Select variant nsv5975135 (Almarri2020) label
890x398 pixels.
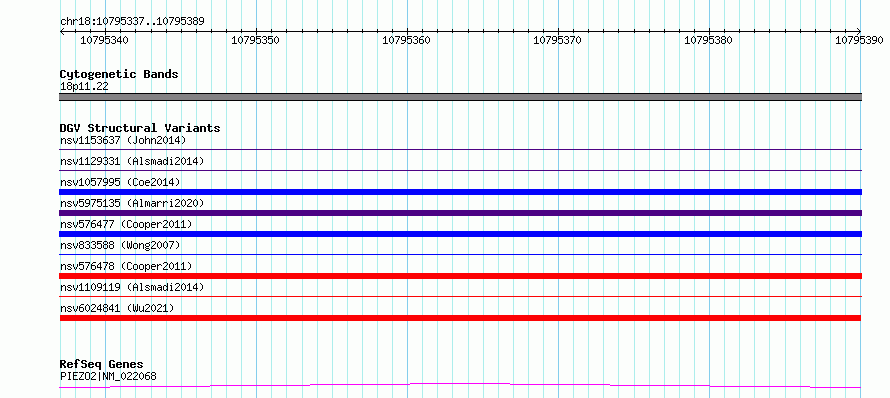tap(132, 203)
